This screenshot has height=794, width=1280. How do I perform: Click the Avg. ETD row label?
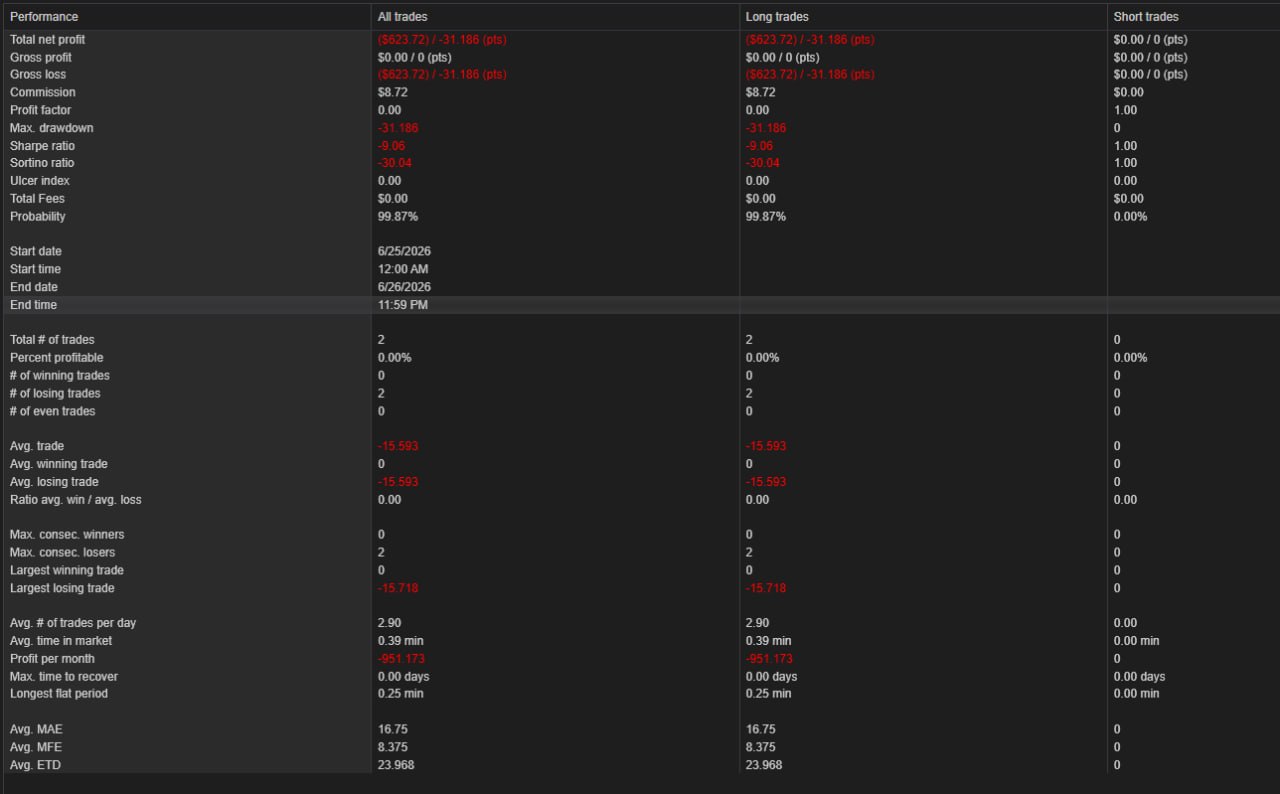click(35, 766)
